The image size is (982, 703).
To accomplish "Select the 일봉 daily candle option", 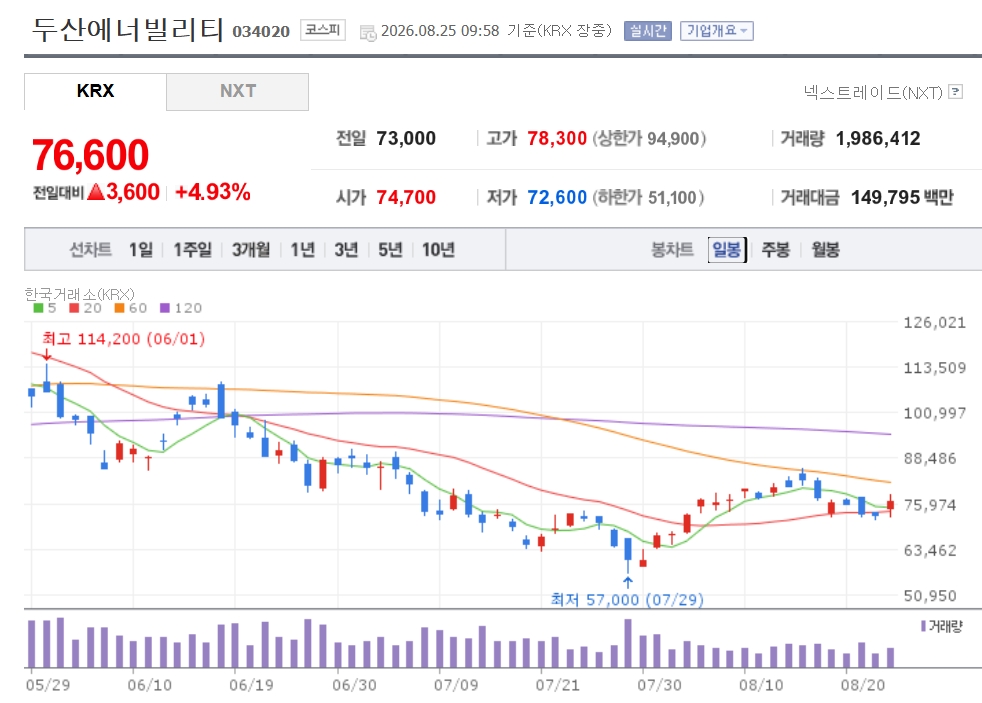I will pyautogui.click(x=727, y=250).
